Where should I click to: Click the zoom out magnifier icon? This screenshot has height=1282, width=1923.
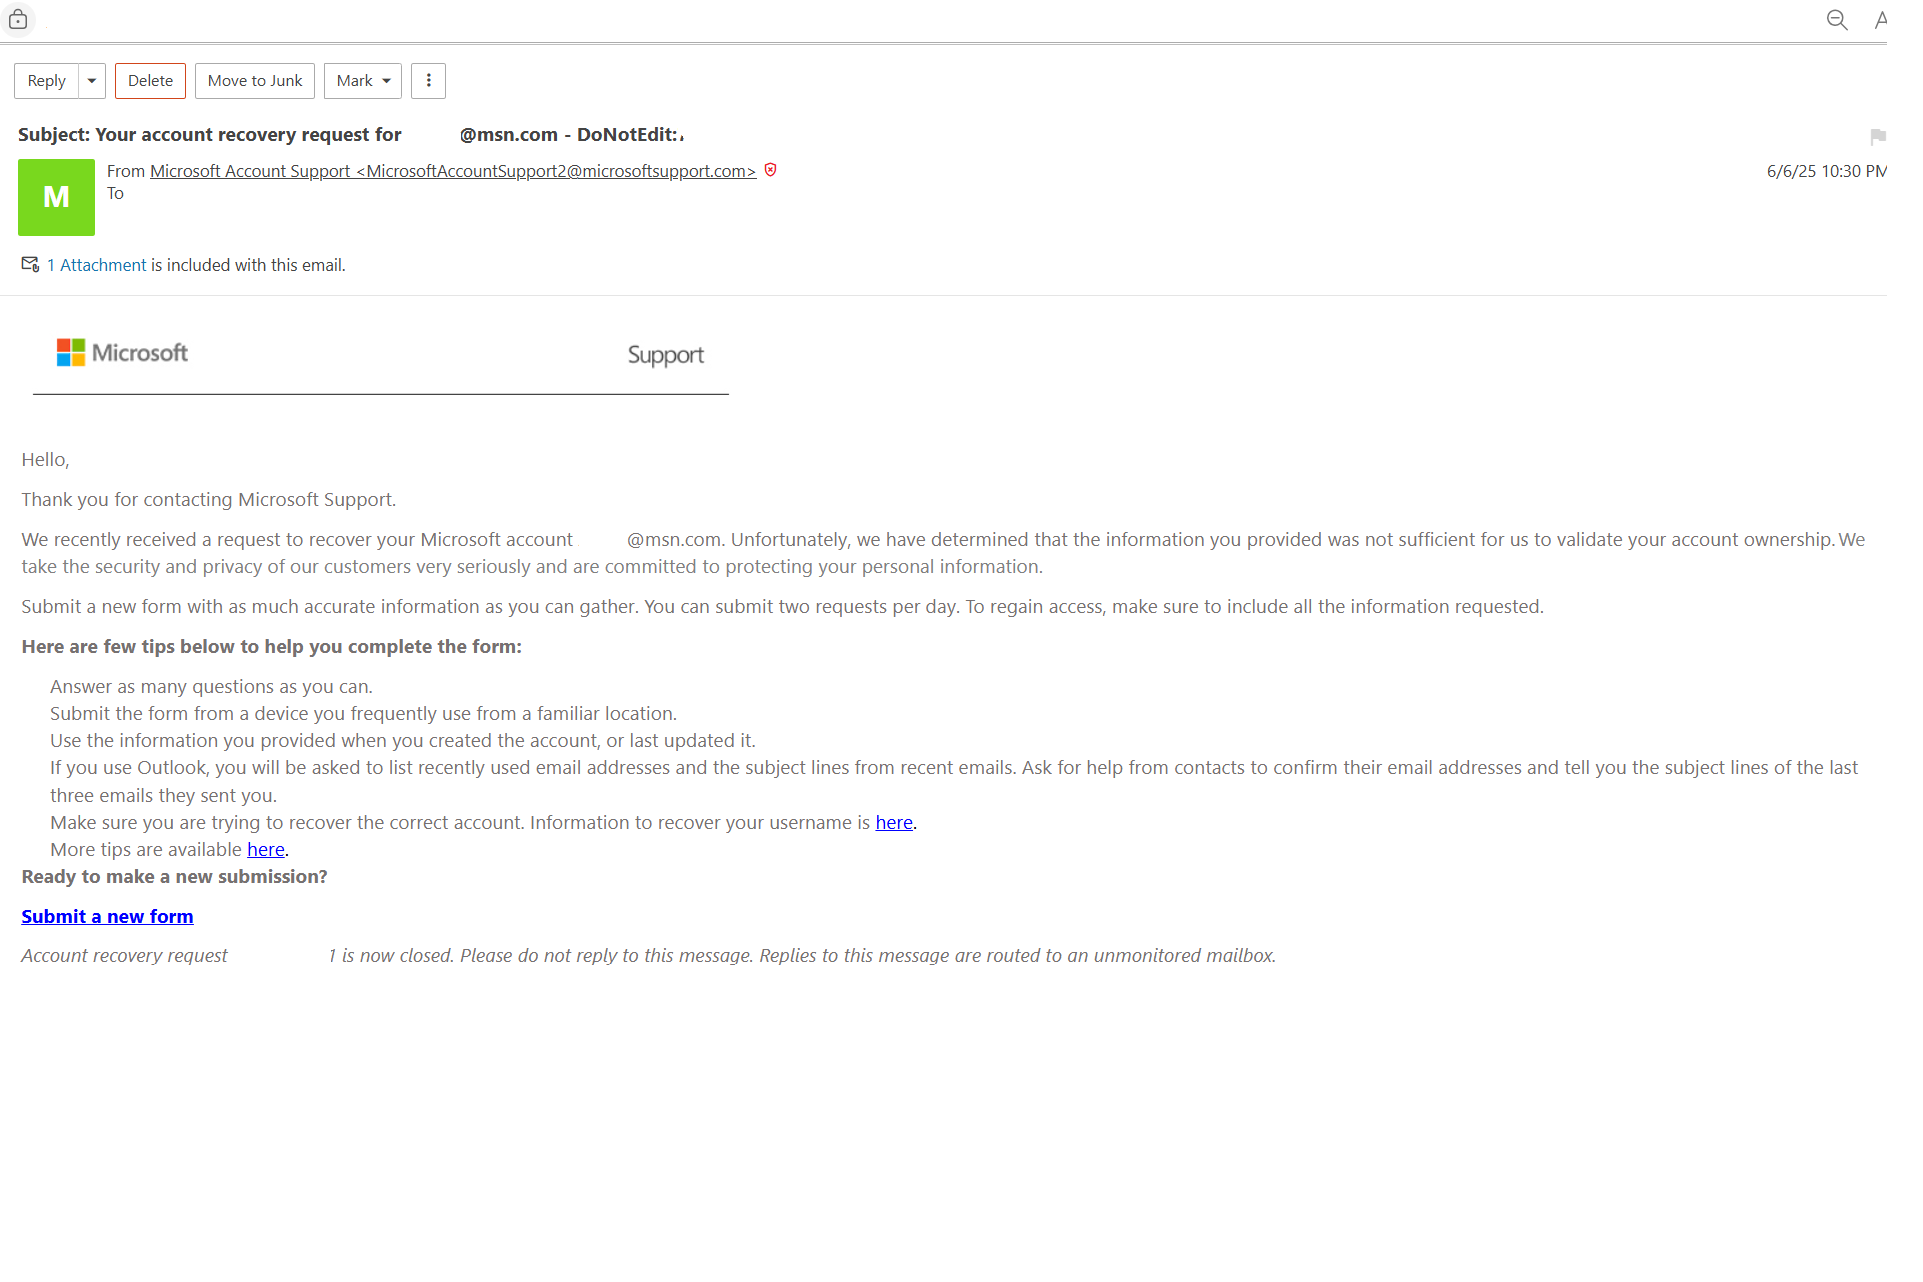pos(1836,20)
